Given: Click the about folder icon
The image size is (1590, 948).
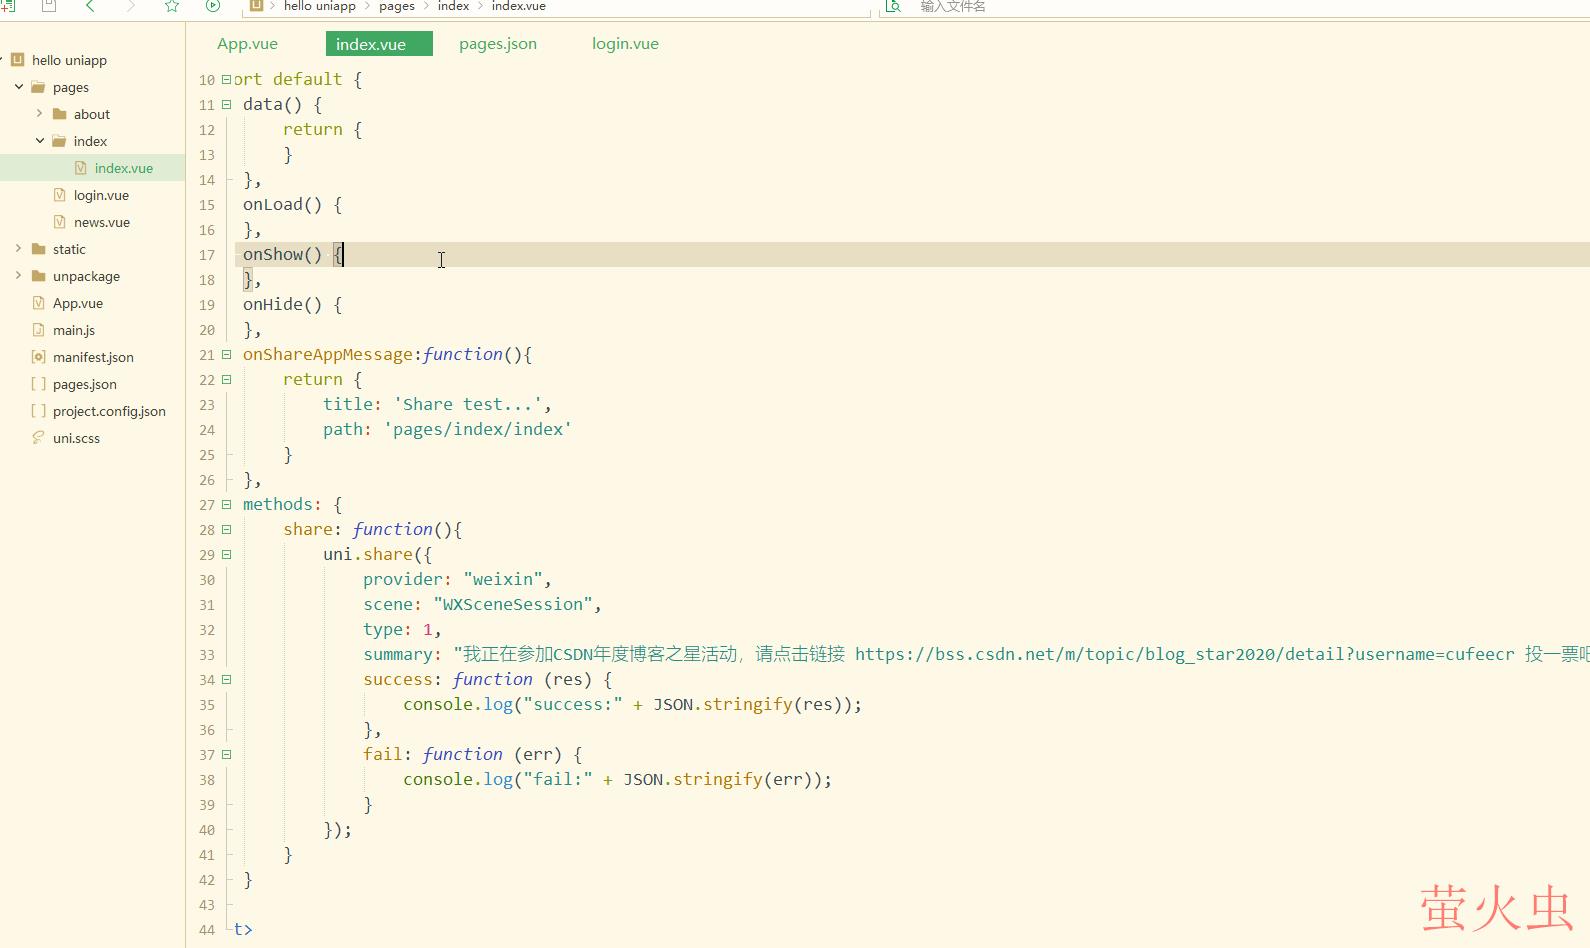Looking at the screenshot, I should [59, 114].
